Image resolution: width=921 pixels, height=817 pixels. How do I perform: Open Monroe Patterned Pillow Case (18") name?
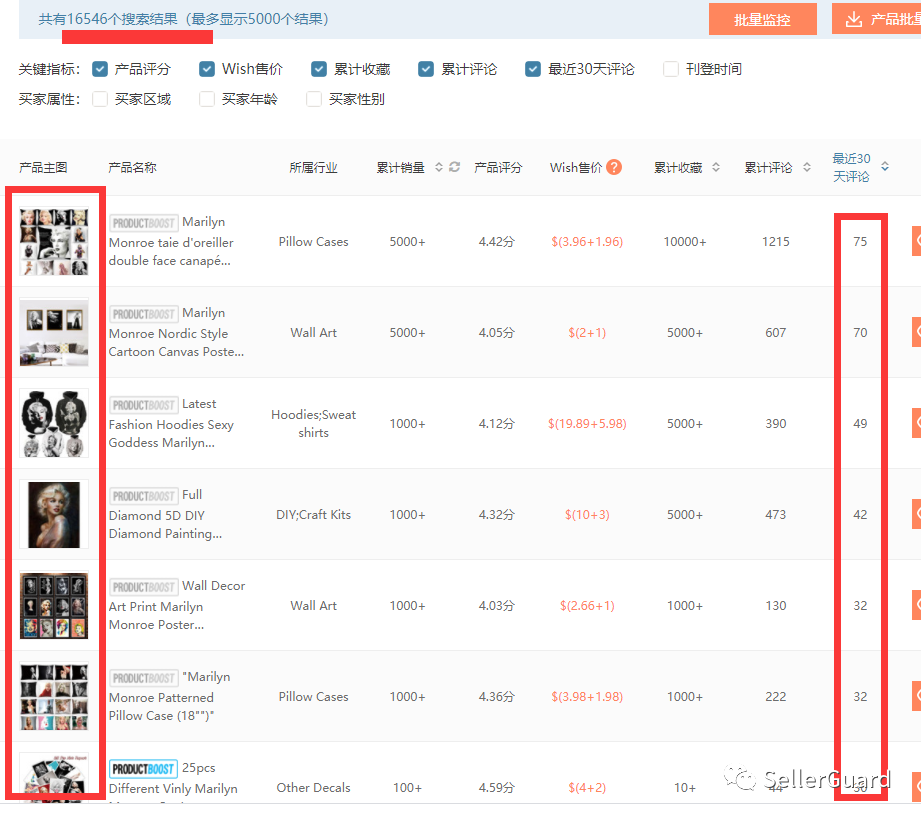pos(169,697)
